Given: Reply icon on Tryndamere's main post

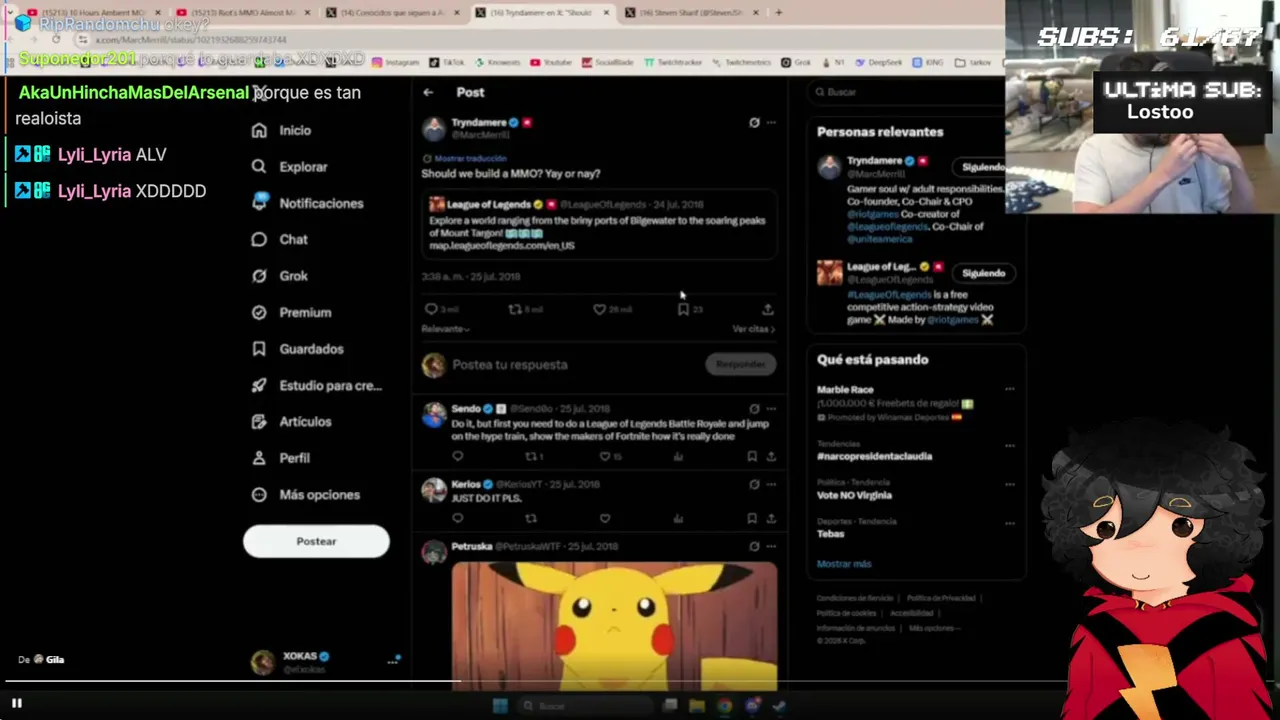Looking at the screenshot, I should click(x=431, y=310).
